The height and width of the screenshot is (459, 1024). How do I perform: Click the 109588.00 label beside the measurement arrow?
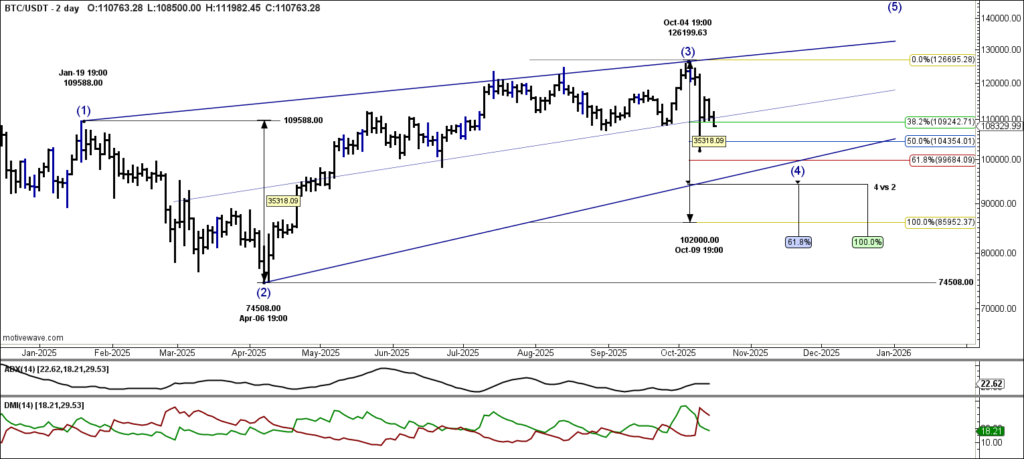pos(303,120)
